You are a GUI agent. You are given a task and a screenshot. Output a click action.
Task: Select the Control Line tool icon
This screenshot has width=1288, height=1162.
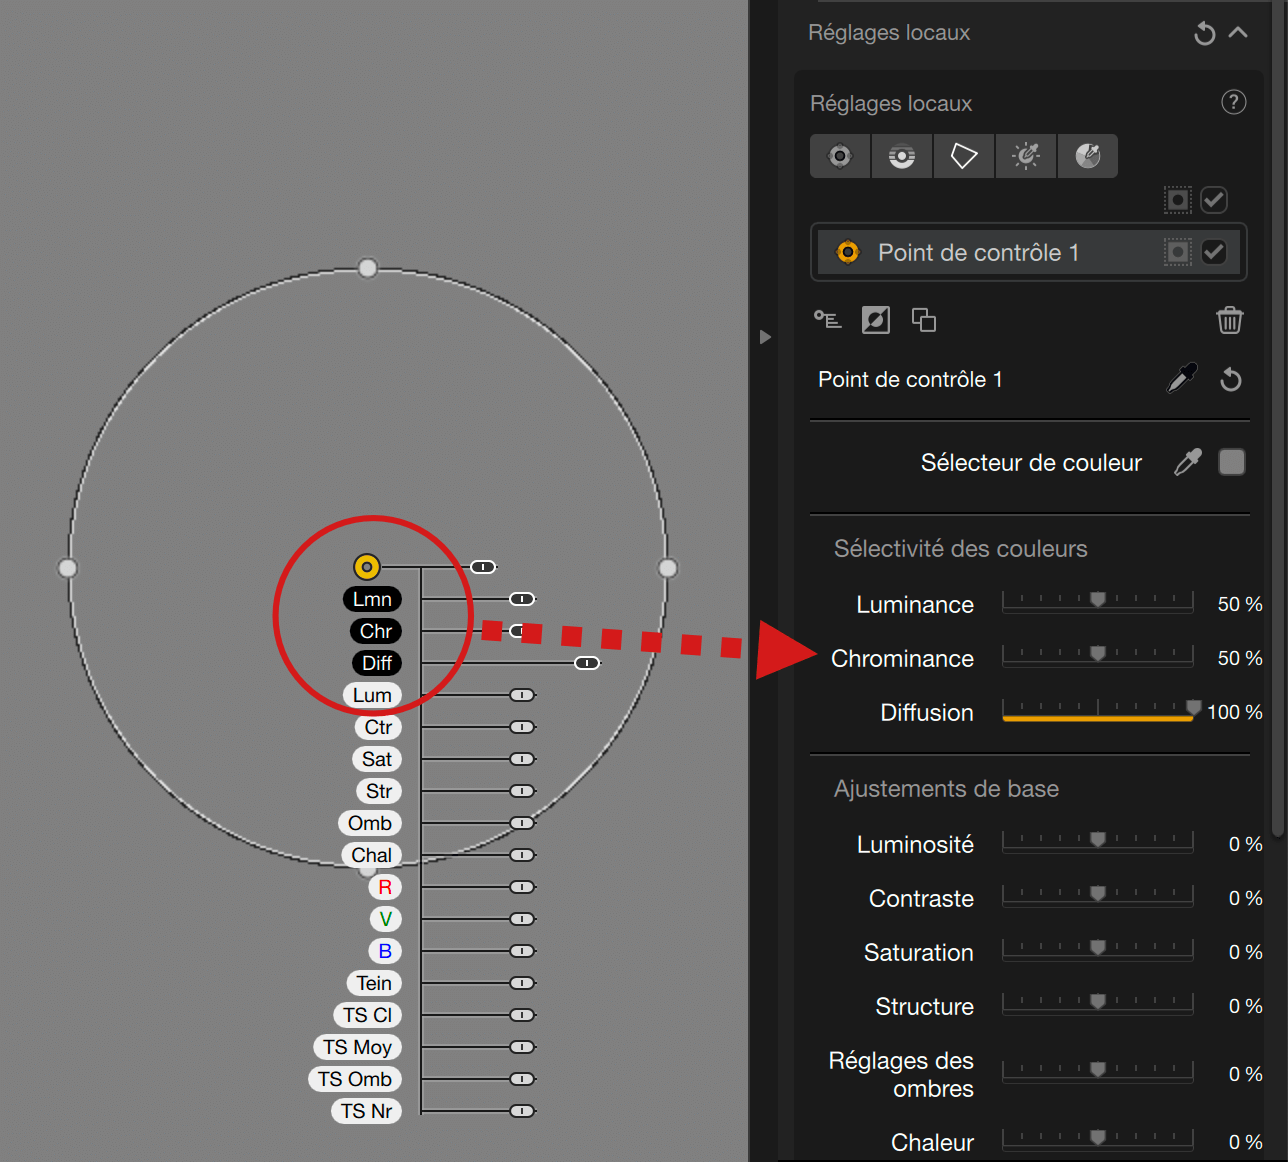click(x=902, y=156)
